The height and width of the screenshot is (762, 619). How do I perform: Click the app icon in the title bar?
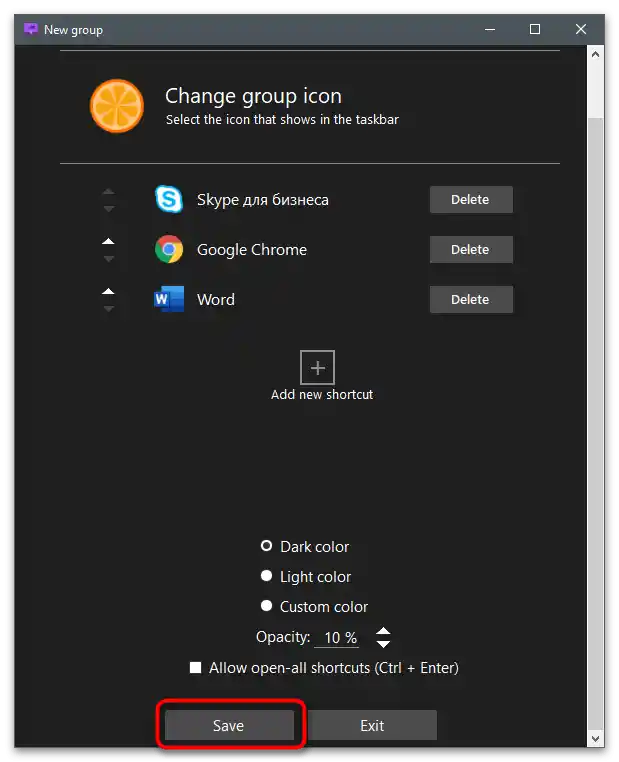tap(31, 29)
